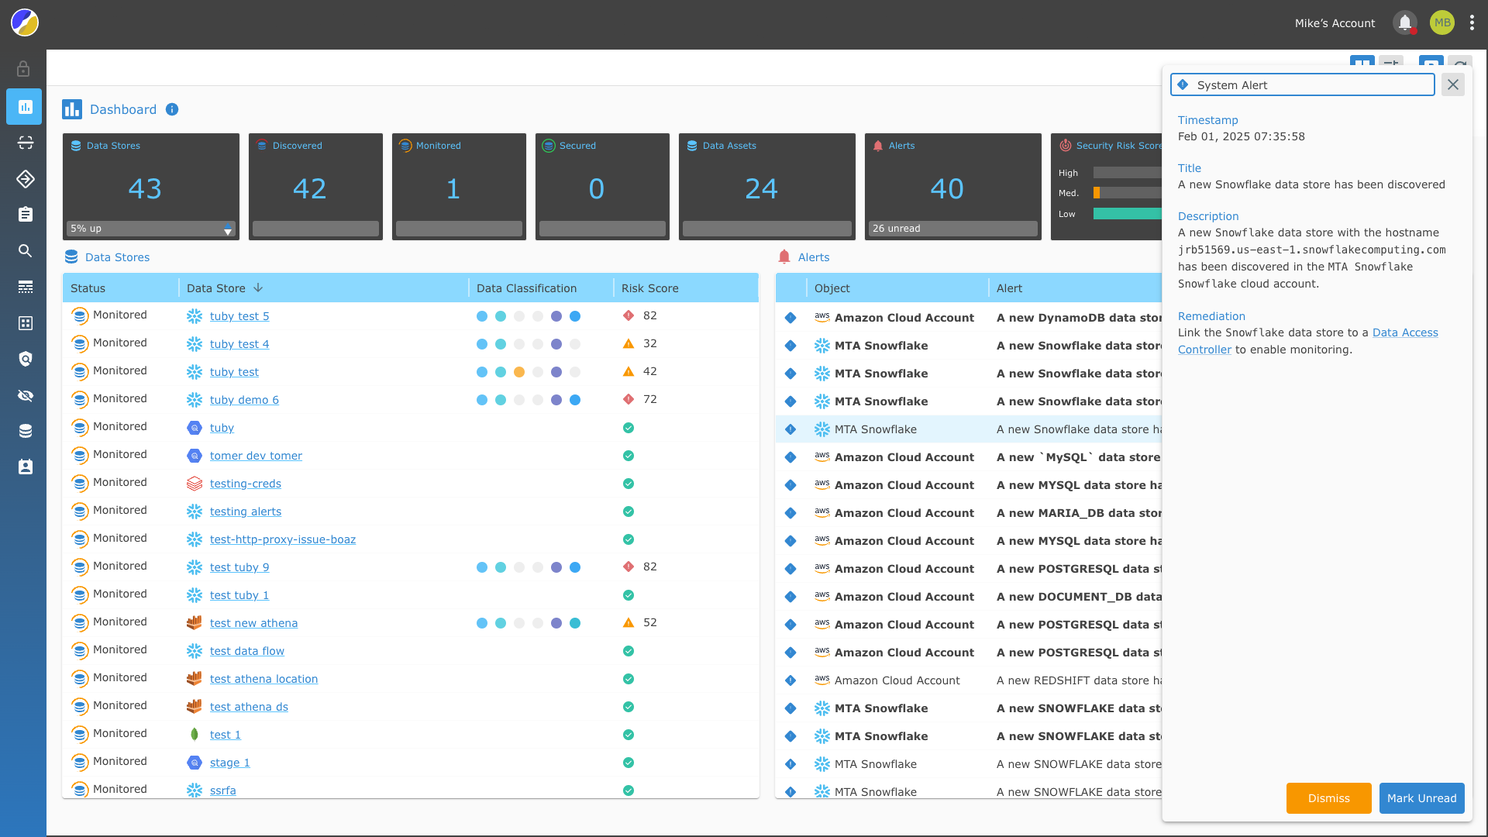Open the MB user avatar menu
The image size is (1488, 837).
click(1441, 22)
